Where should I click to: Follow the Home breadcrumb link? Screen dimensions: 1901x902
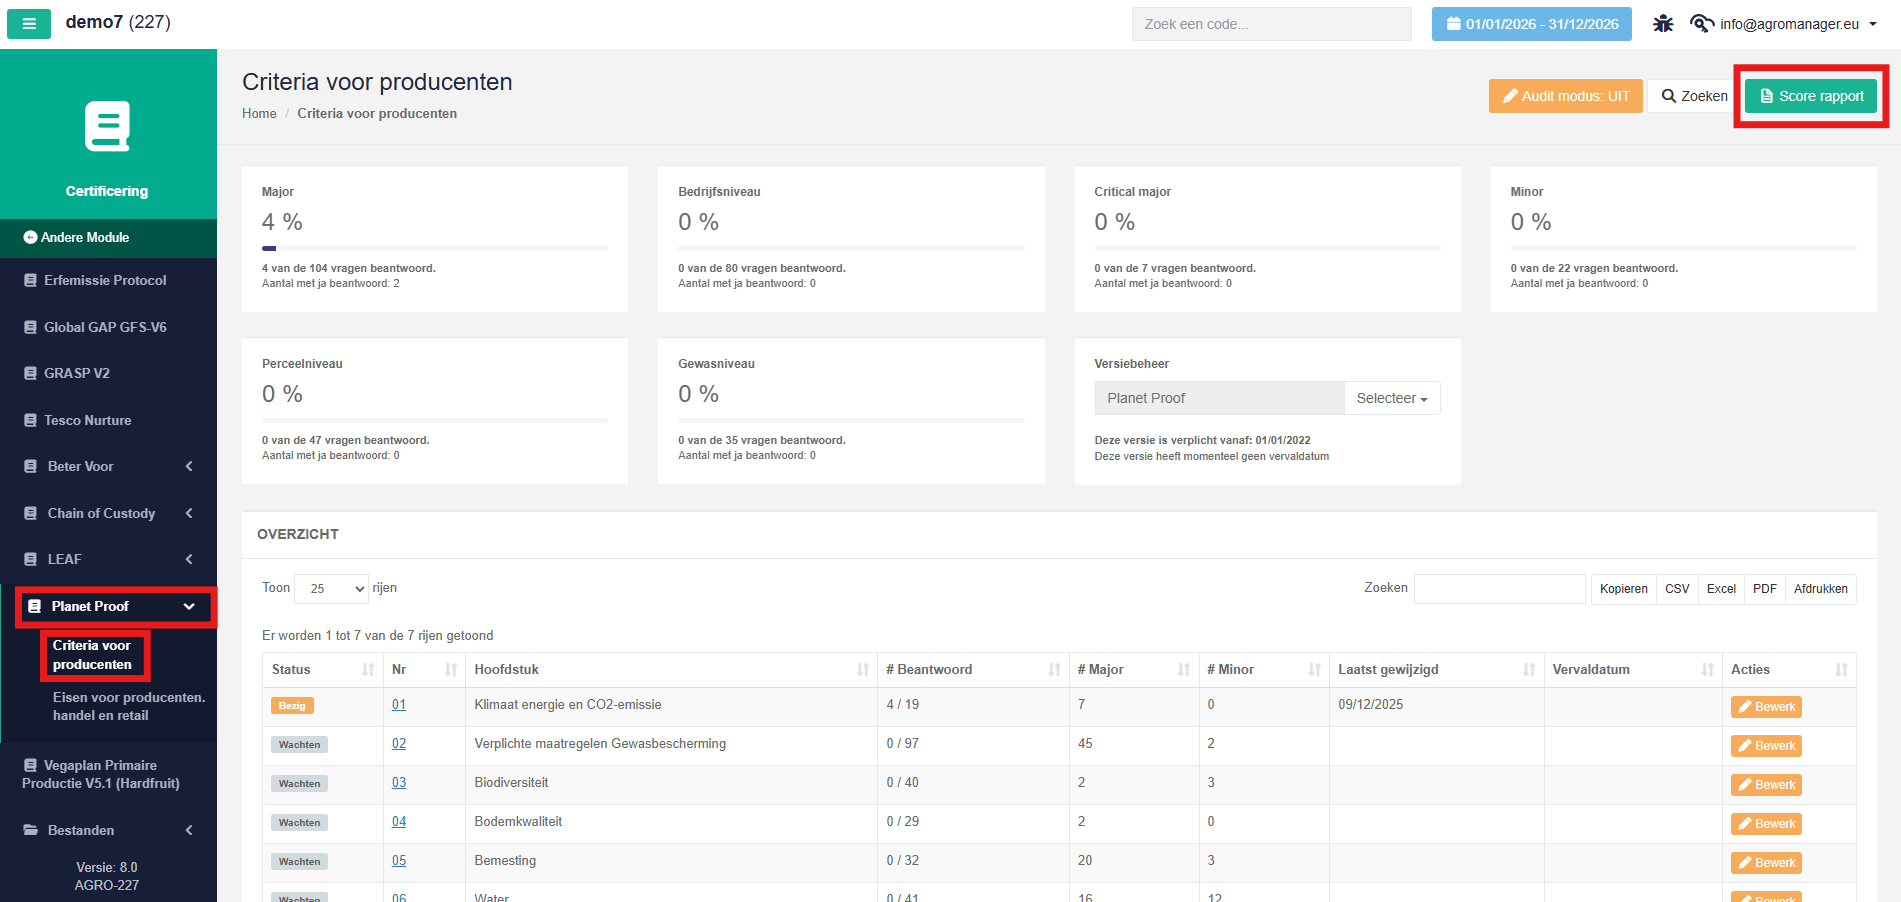[x=259, y=114]
